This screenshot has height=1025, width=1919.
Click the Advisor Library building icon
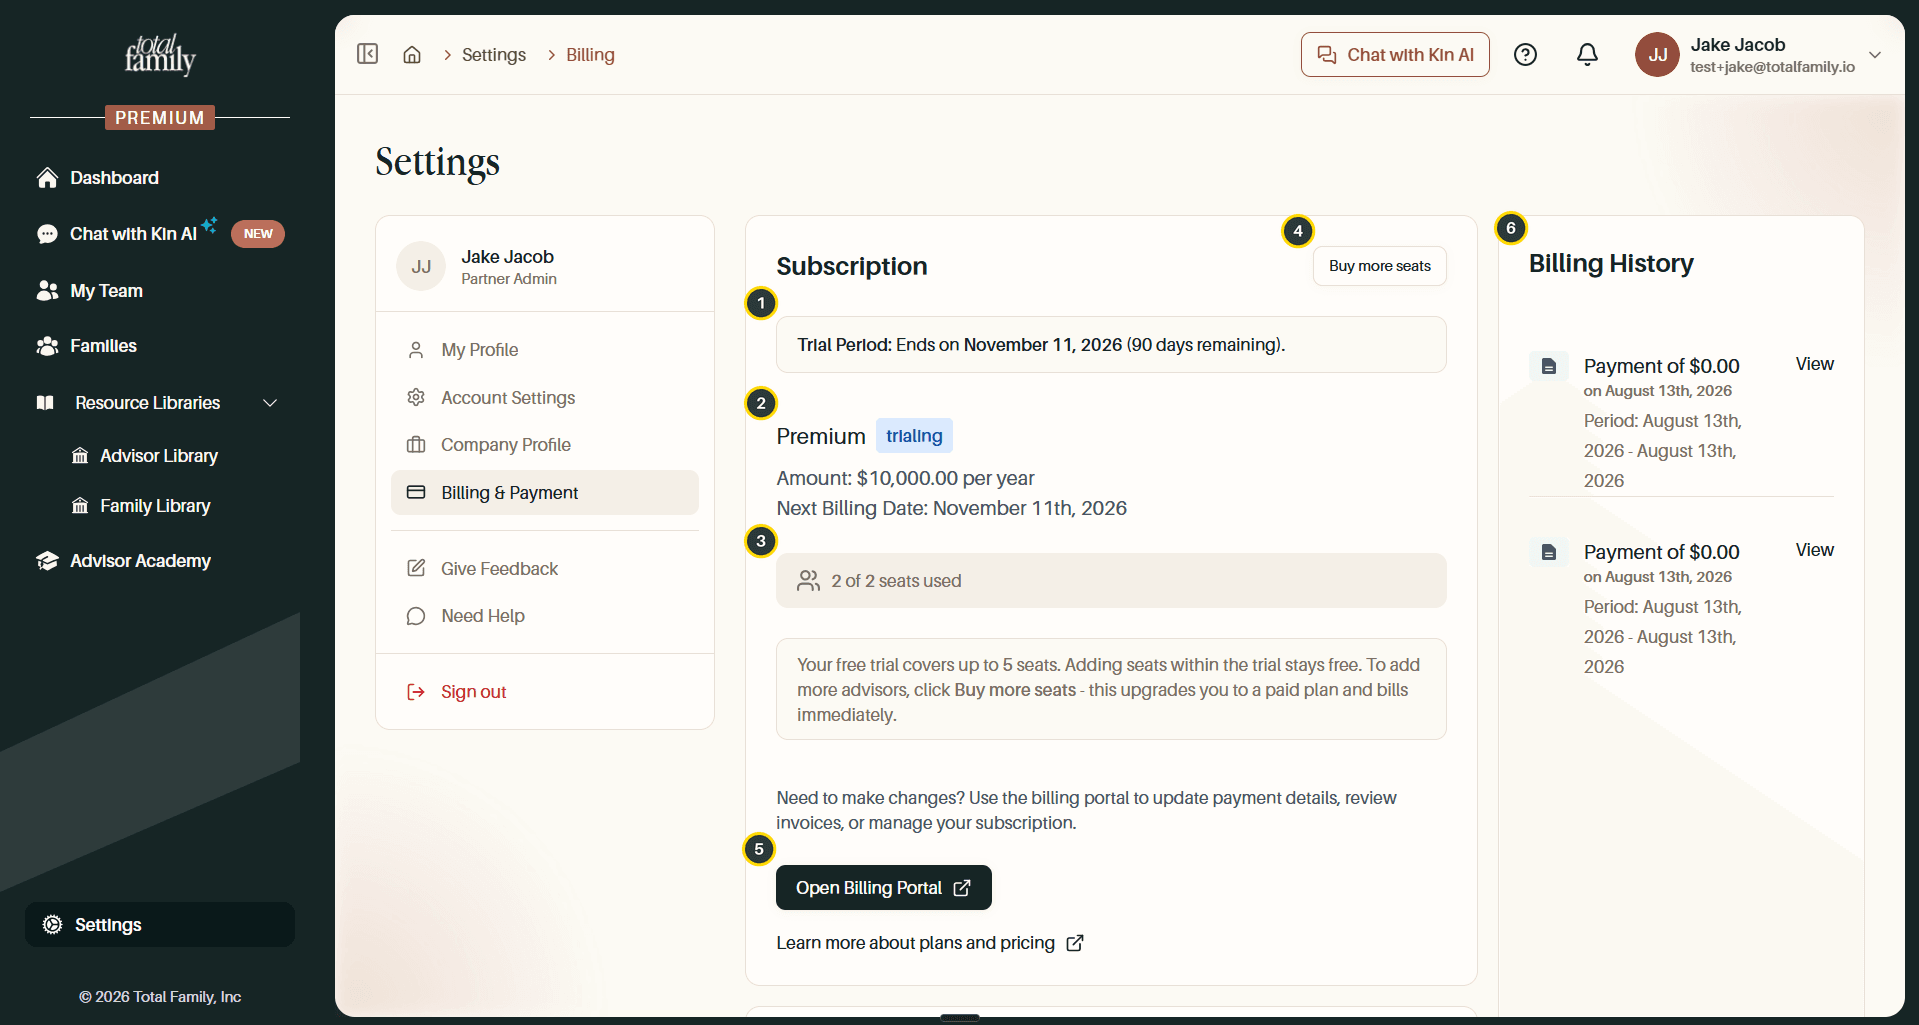pos(80,456)
